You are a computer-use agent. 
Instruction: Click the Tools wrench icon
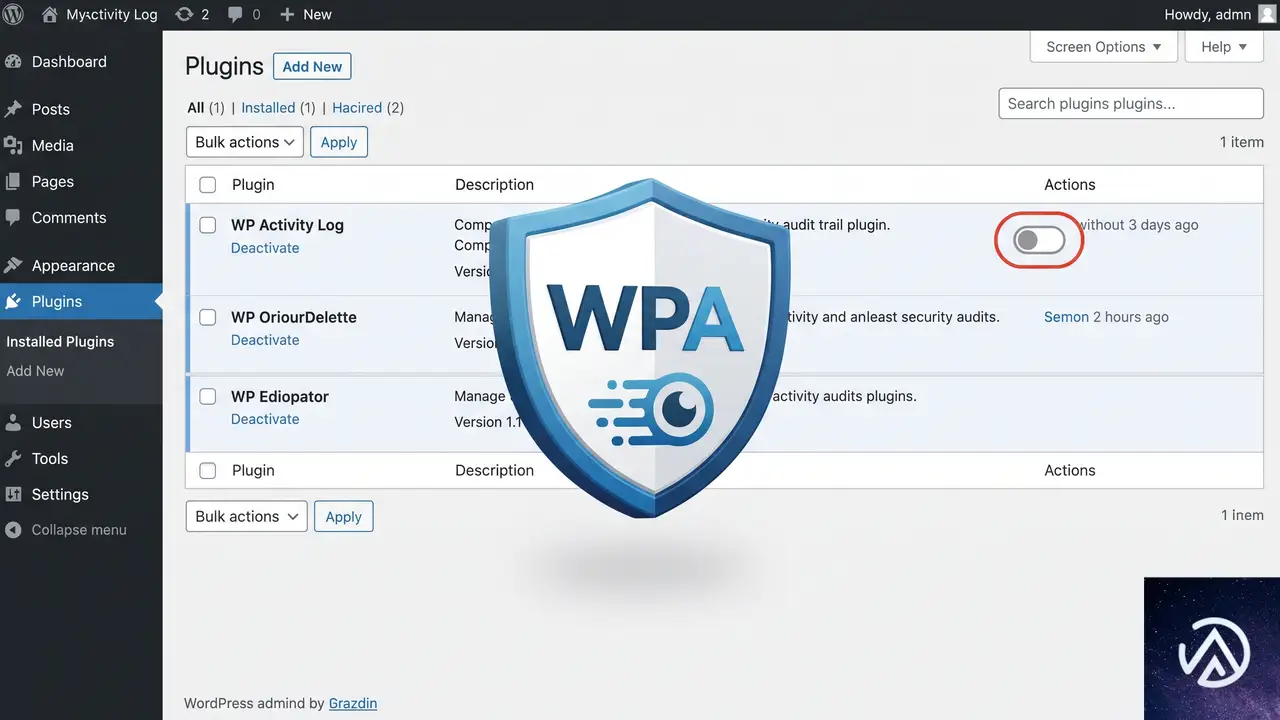click(13, 458)
